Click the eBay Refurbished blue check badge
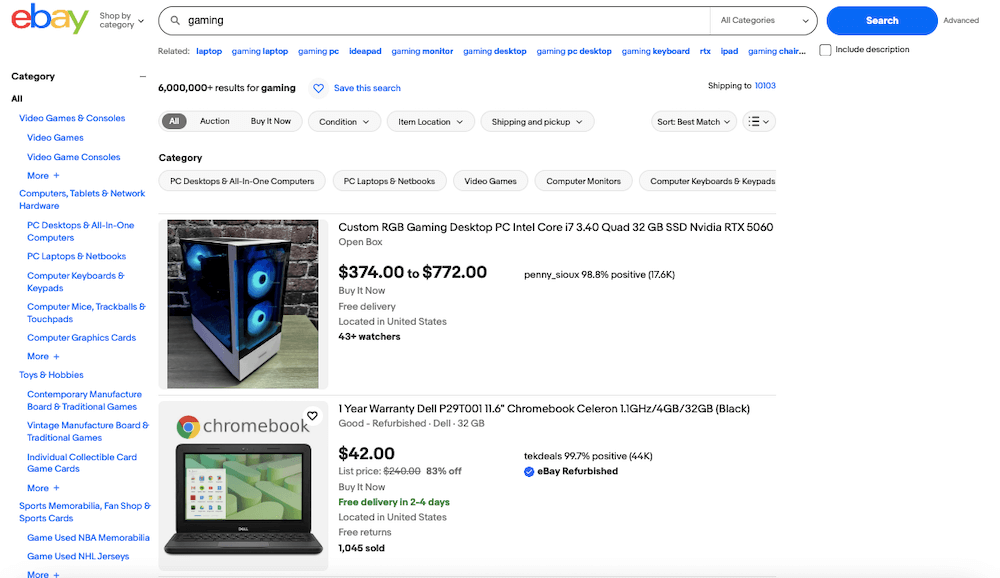This screenshot has width=1000, height=578. click(529, 471)
